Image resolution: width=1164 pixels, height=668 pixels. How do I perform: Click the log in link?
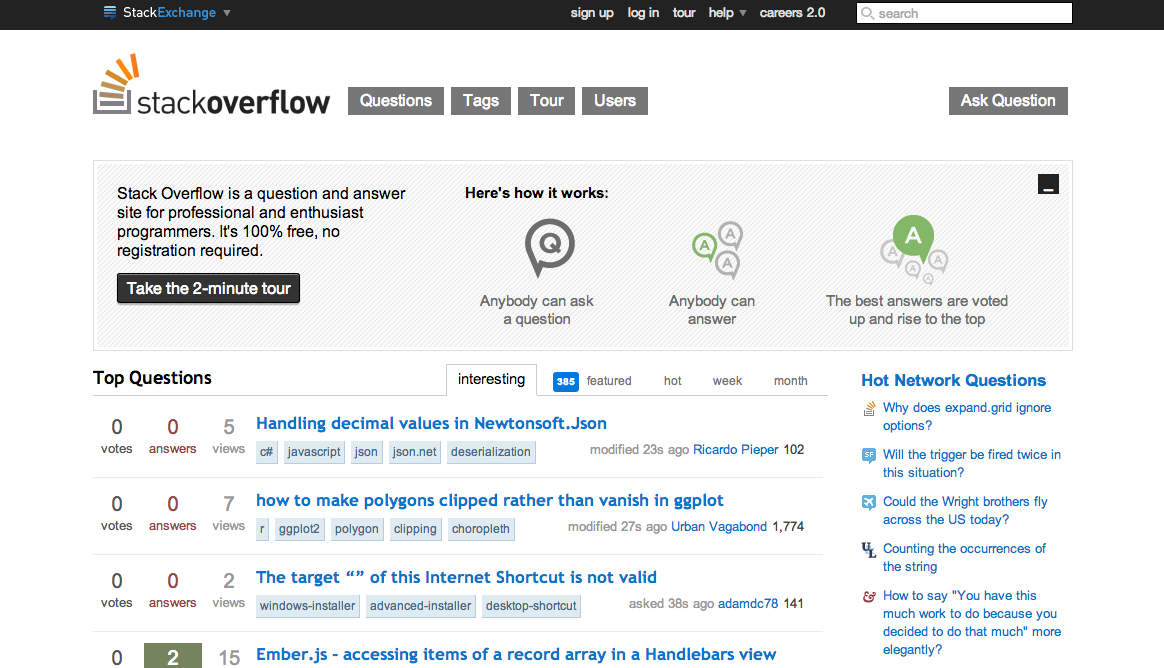click(643, 13)
